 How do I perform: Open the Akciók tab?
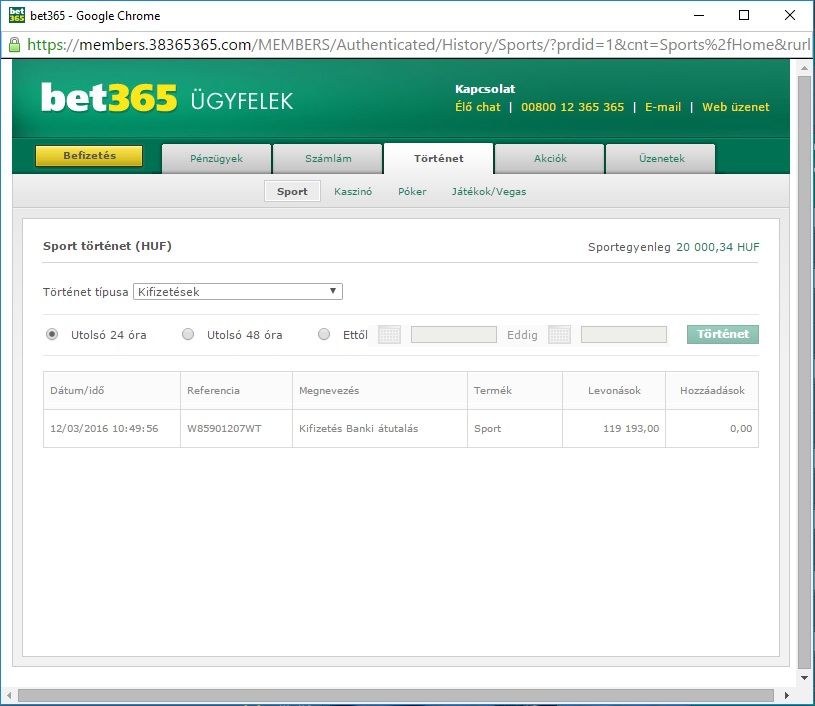[x=550, y=159]
